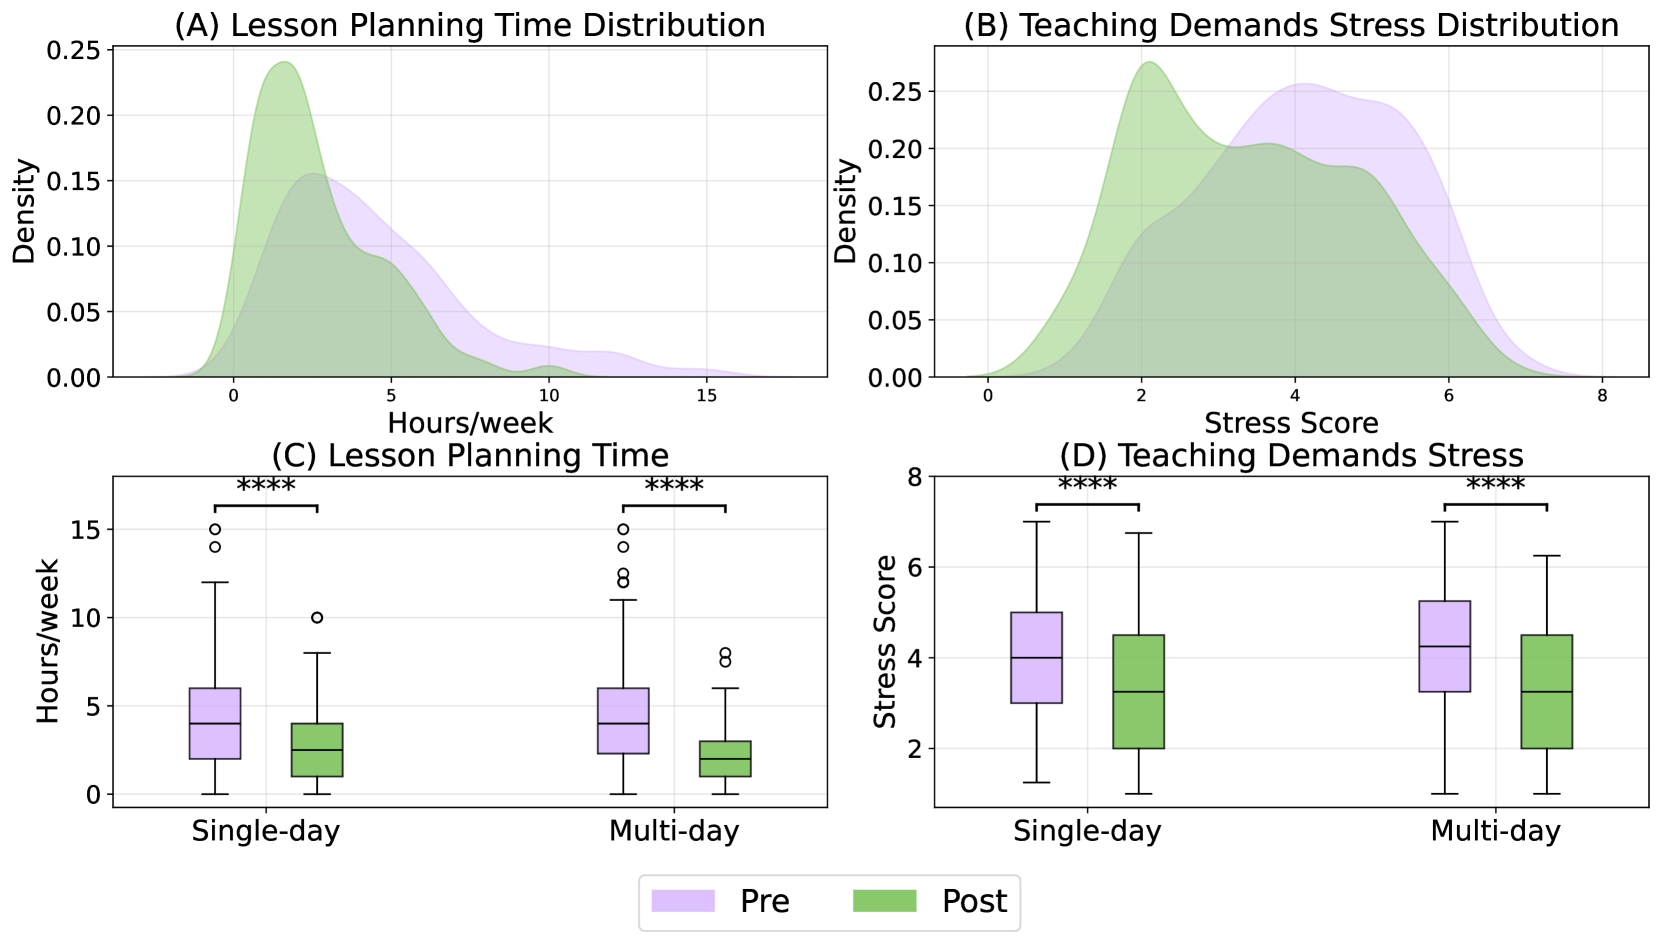The height and width of the screenshot is (943, 1661).
Task: Click the purple Pre legend swatch
Action: (x=683, y=901)
